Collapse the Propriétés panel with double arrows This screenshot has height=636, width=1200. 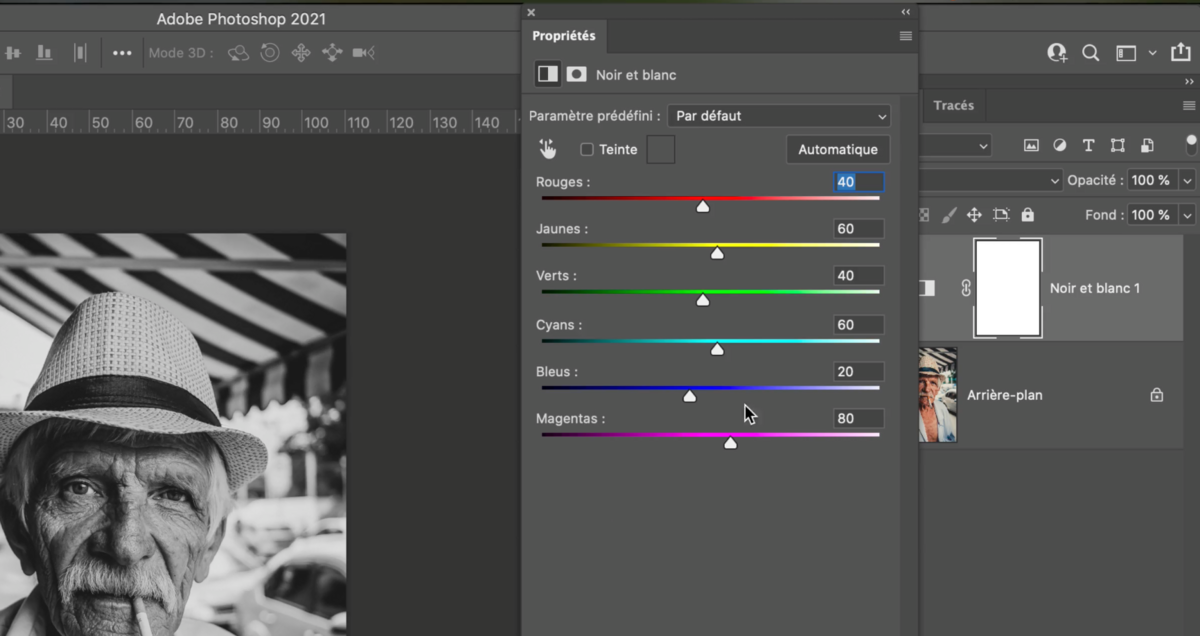tap(906, 12)
